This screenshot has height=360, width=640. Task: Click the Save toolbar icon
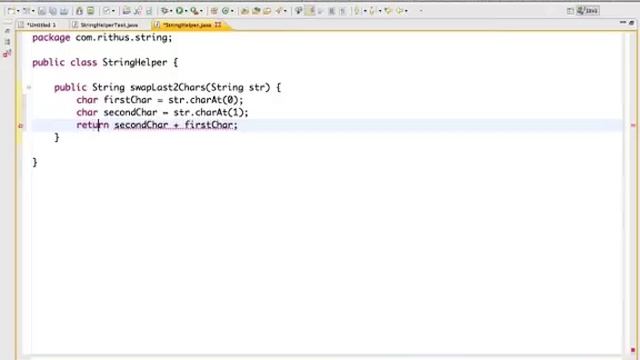coord(42,11)
